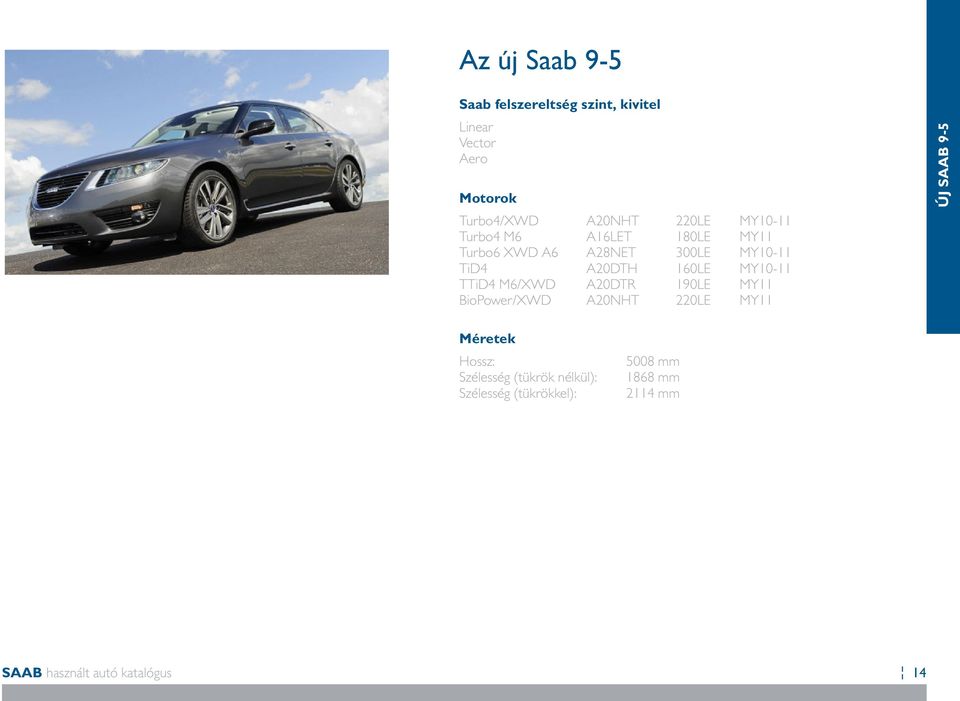Click 'MY10-11' in the TiD4 row
This screenshot has height=701, width=960.
tap(765, 268)
